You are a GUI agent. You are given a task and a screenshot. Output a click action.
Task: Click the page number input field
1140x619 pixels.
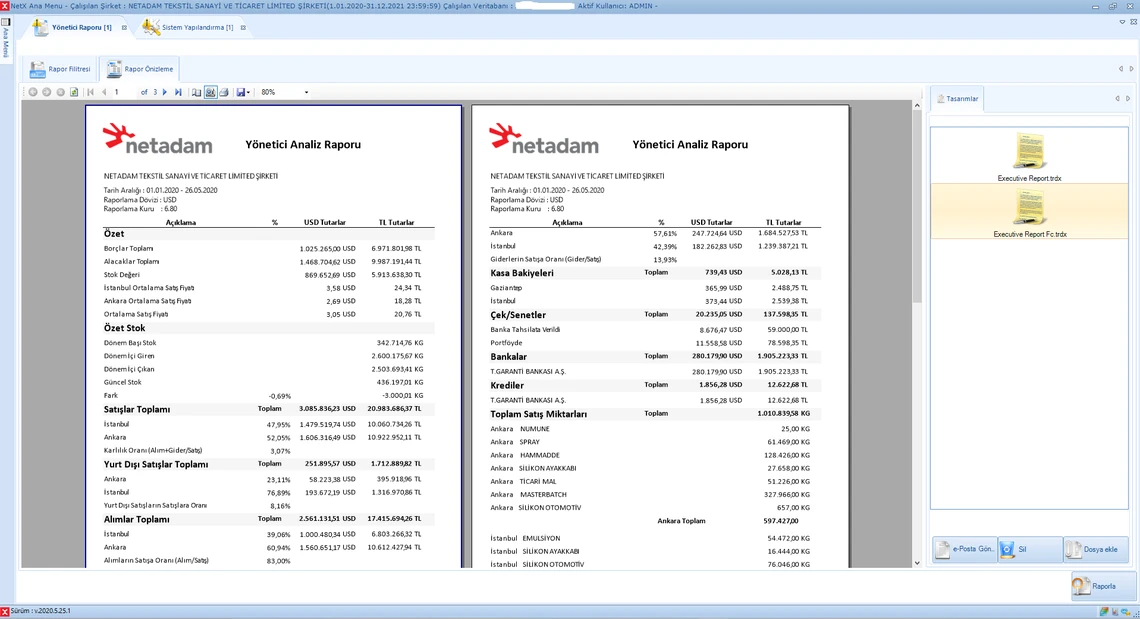124,92
